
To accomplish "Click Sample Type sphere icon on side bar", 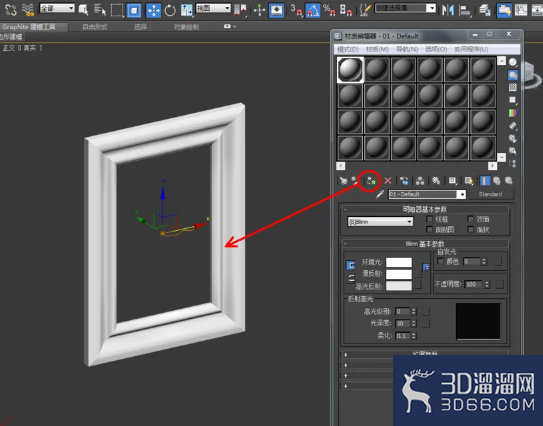I will [x=513, y=62].
